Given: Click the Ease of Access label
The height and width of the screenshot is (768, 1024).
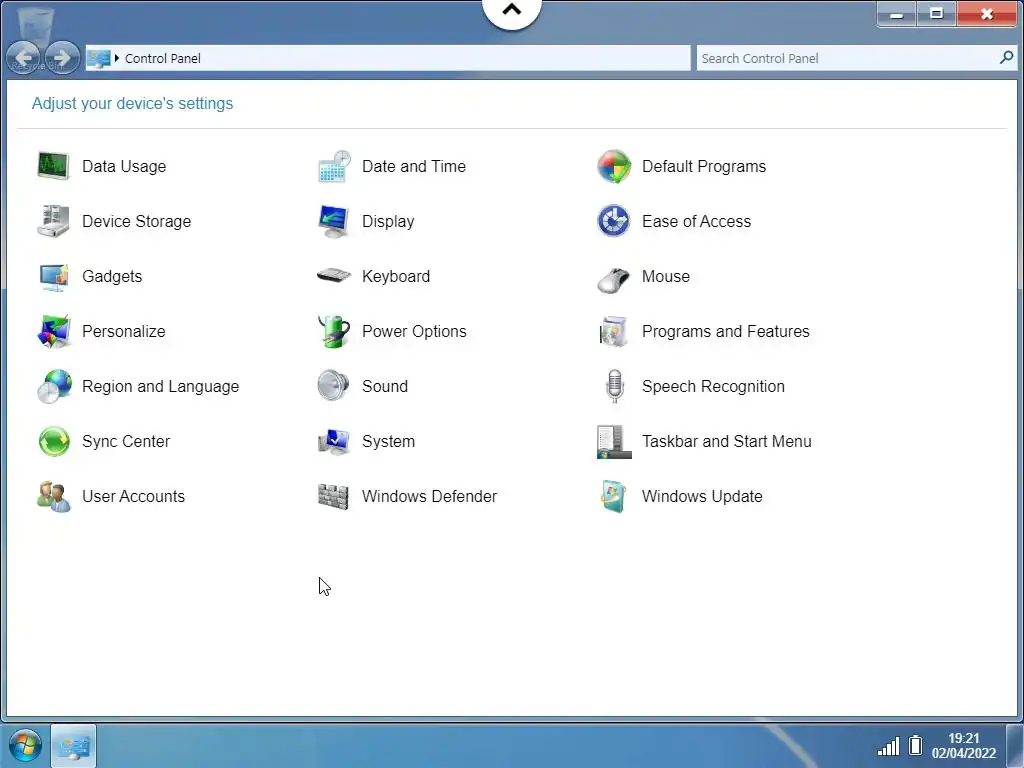Looking at the screenshot, I should click(x=697, y=221).
